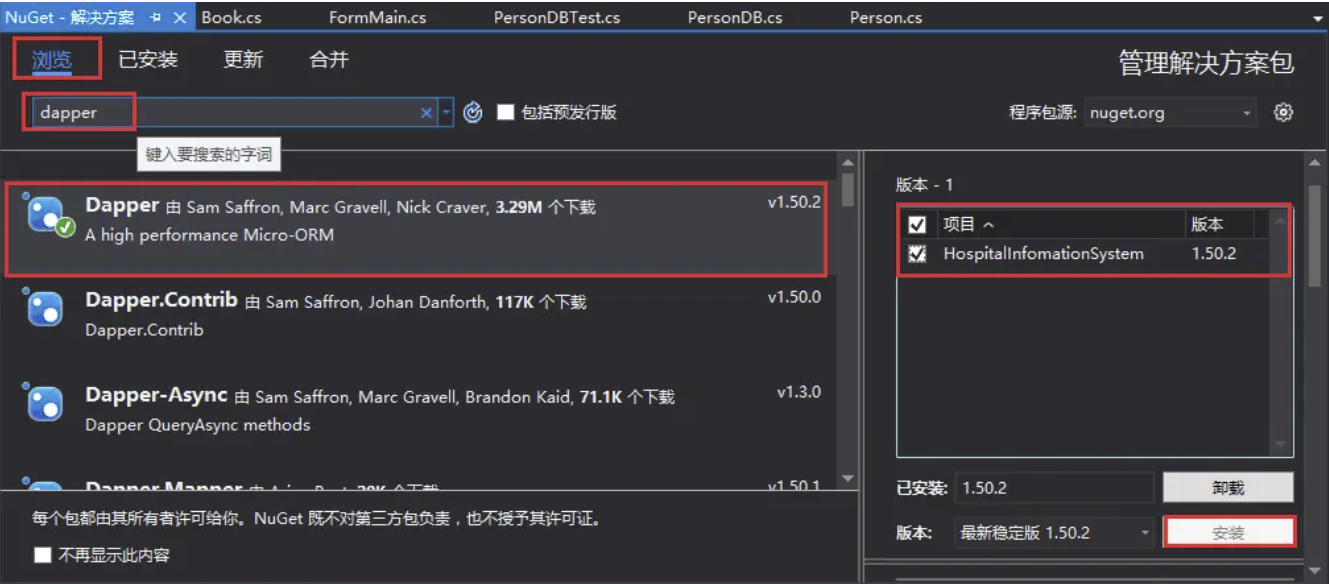Click the "71.1K 个下载" download count
The width and height of the screenshot is (1329, 584).
(627, 397)
